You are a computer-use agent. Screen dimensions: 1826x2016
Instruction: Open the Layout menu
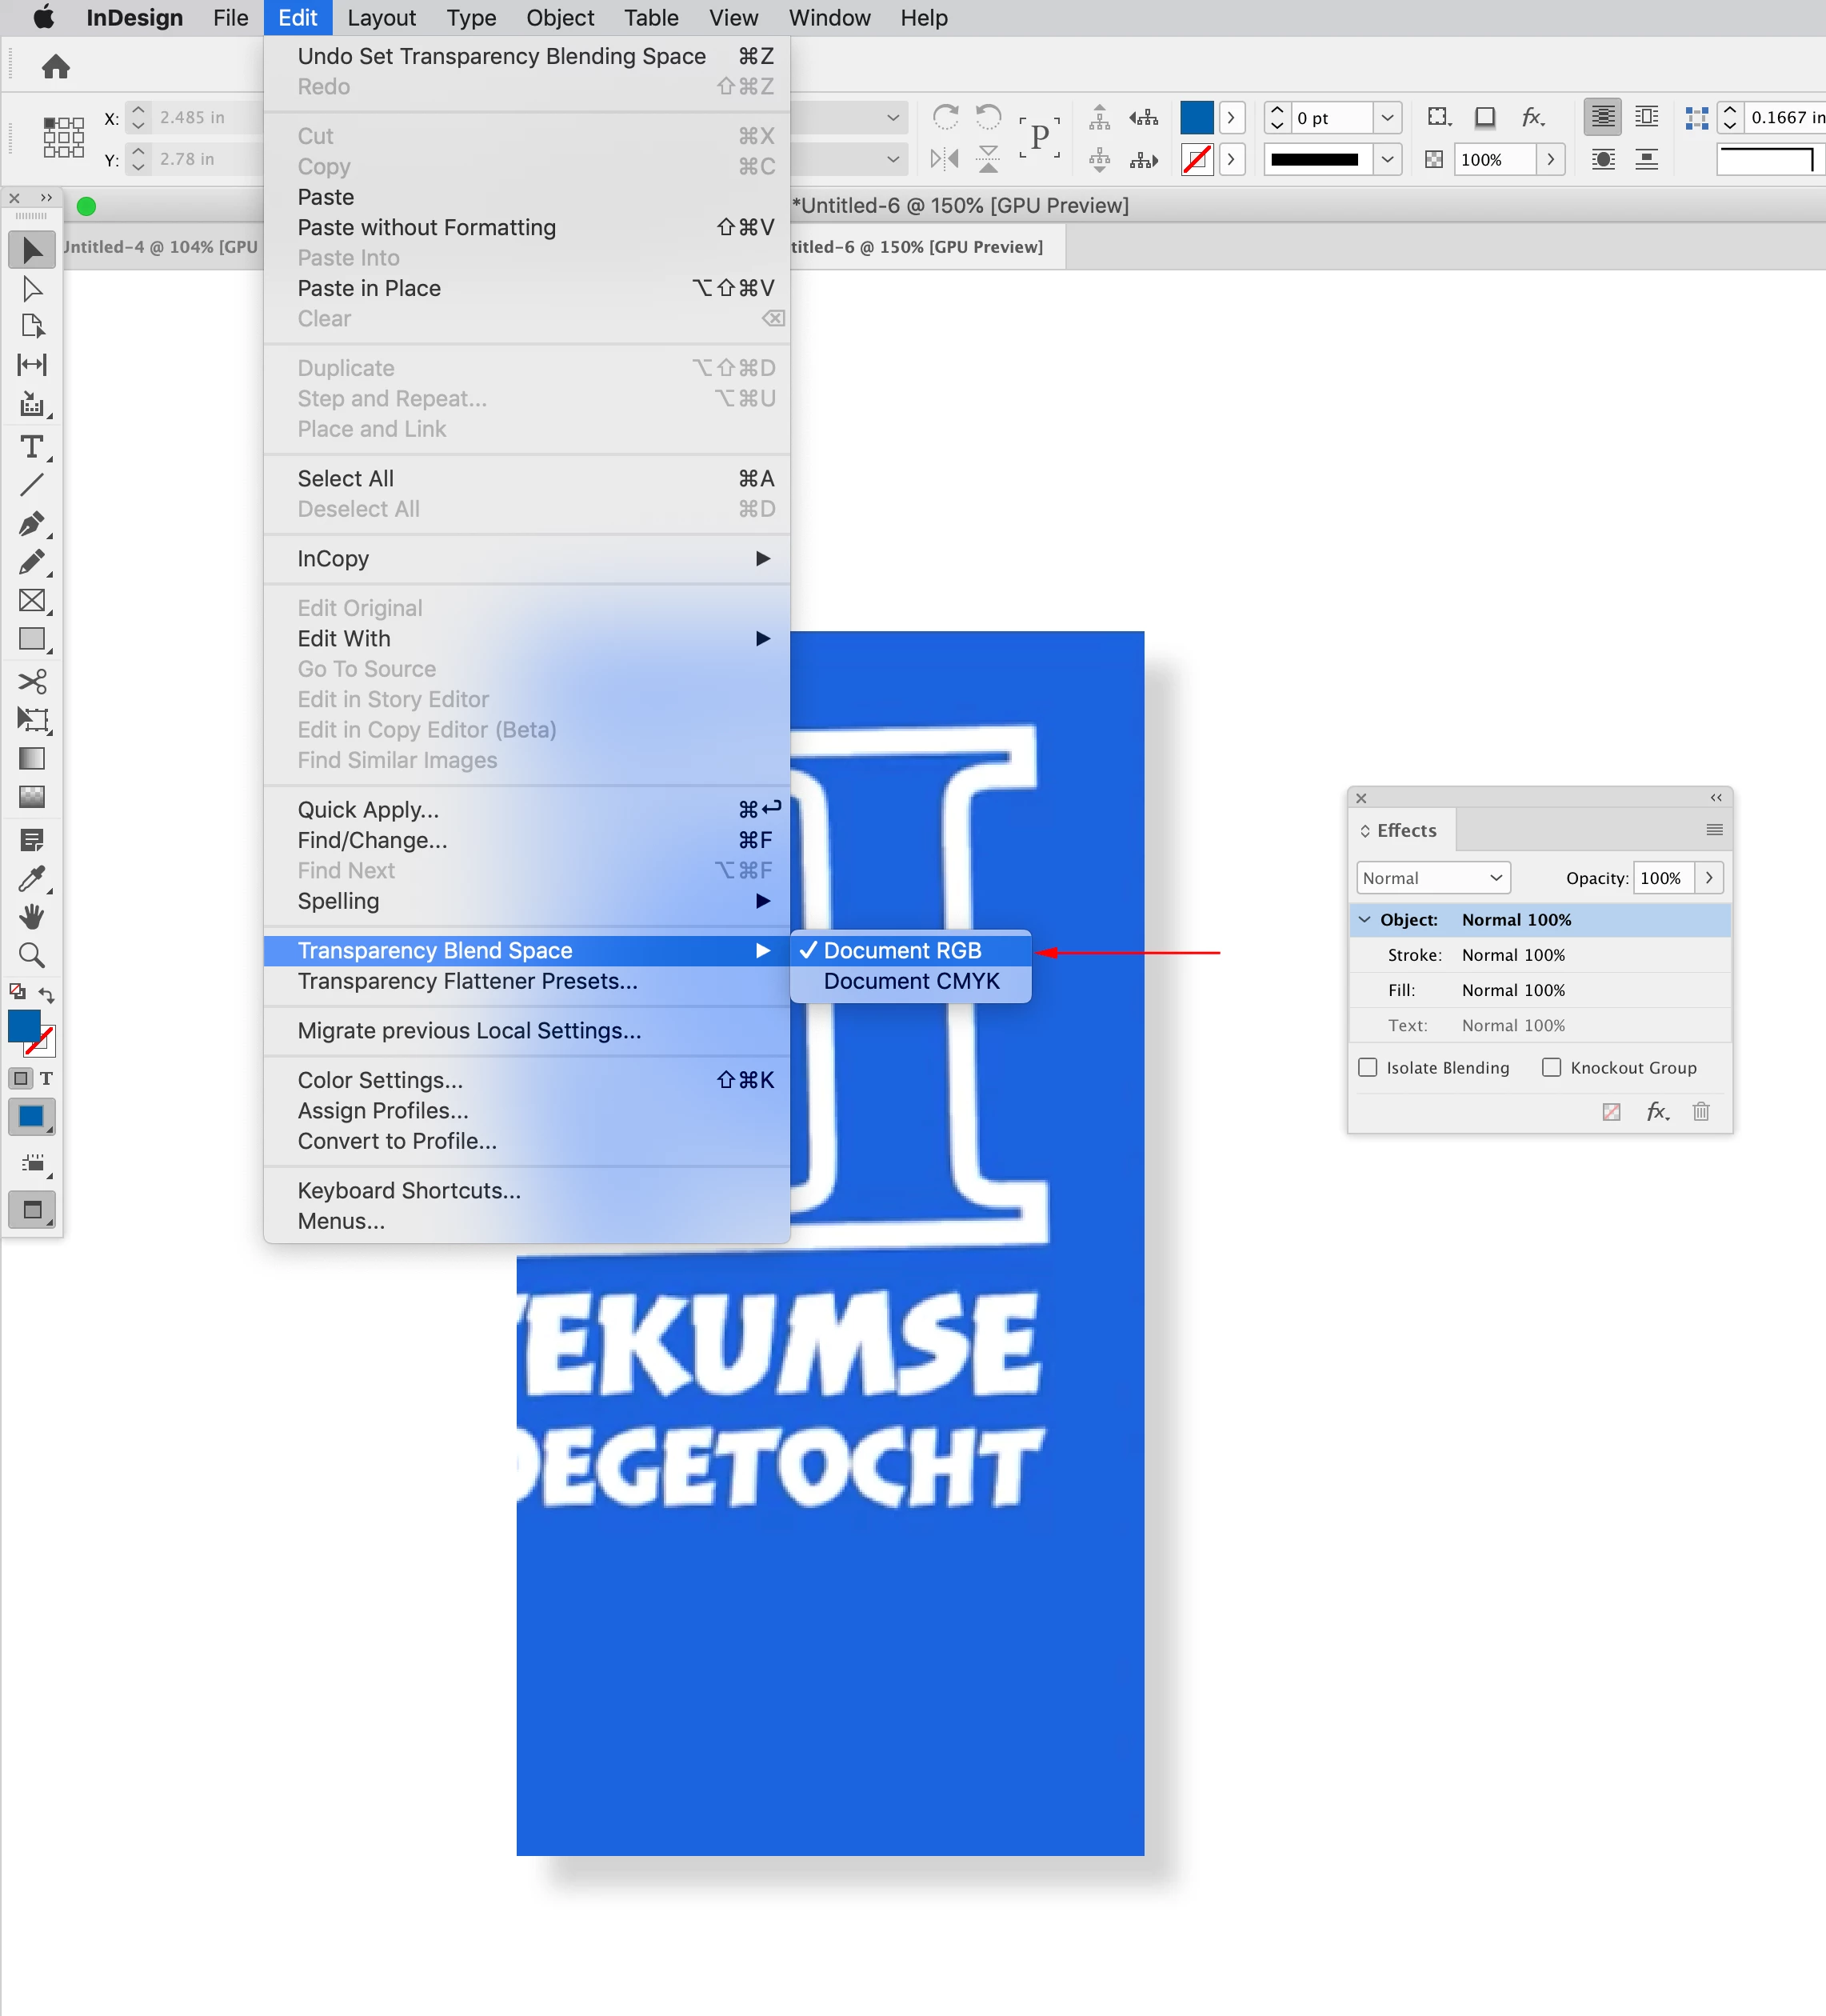click(381, 18)
